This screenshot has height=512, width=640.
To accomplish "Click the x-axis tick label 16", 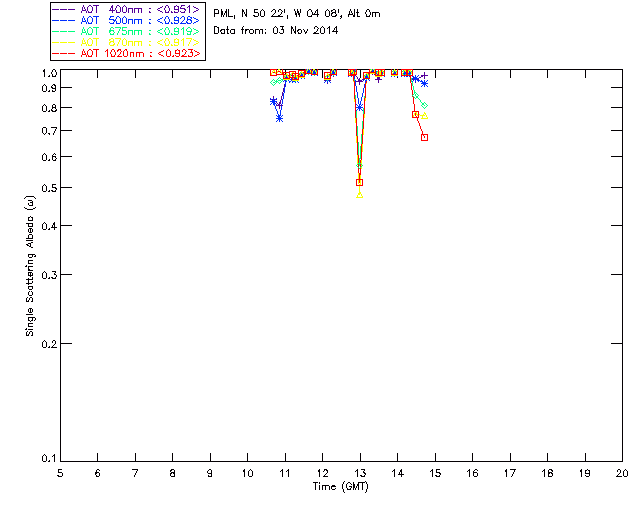I will [x=472, y=474].
